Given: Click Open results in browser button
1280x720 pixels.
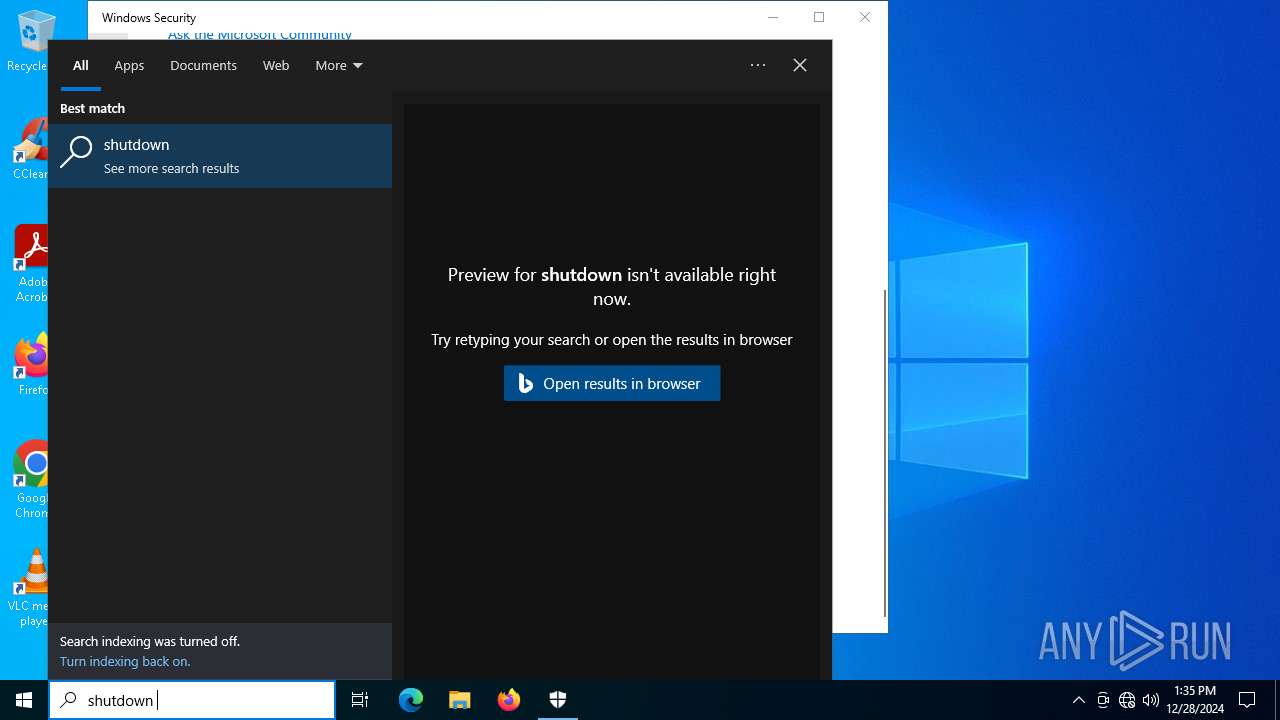Looking at the screenshot, I should pos(612,383).
